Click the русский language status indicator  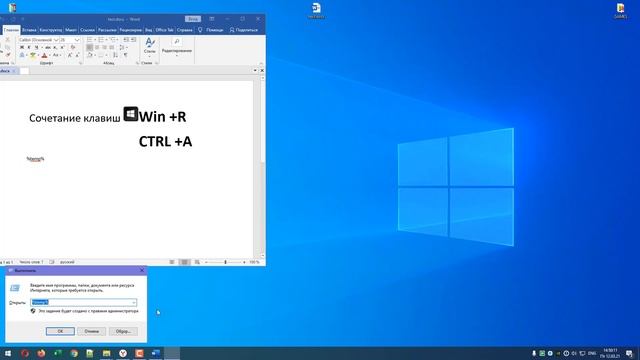point(67,262)
